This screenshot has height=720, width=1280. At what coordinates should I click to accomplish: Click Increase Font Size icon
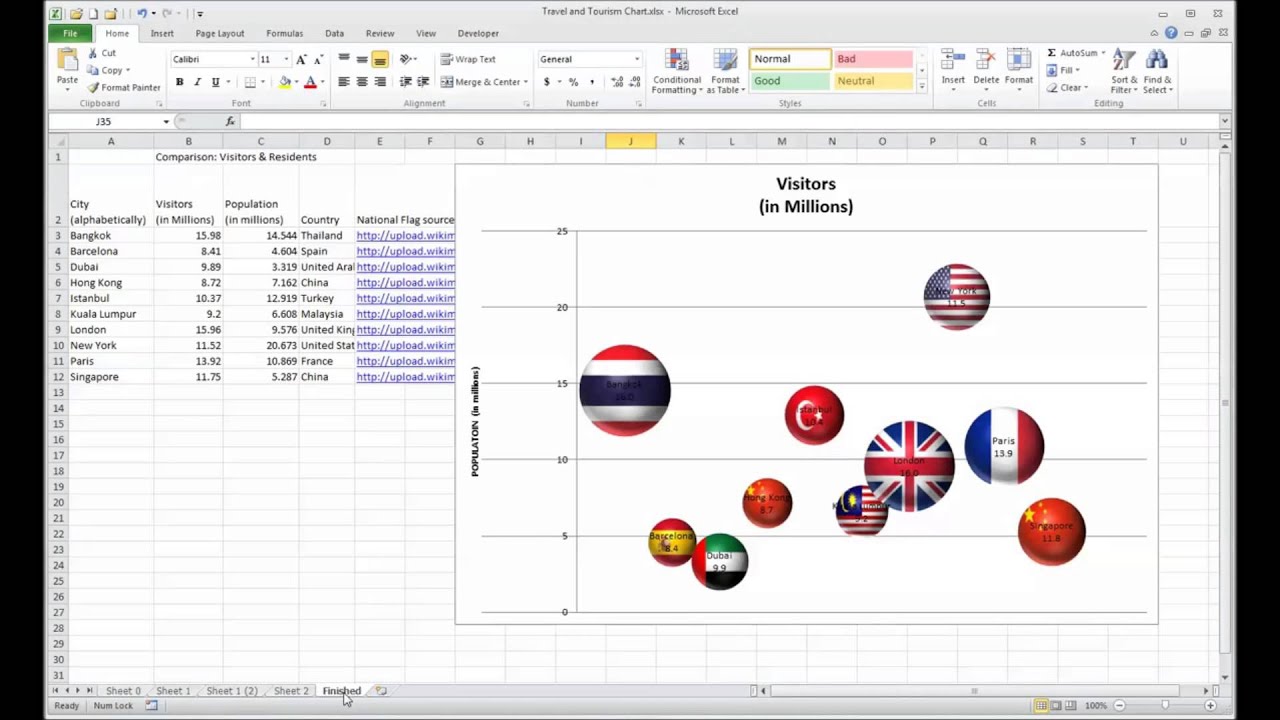pyautogui.click(x=301, y=59)
